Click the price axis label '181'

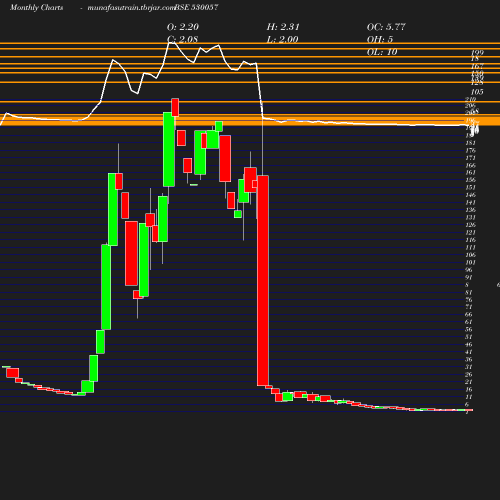470,143
